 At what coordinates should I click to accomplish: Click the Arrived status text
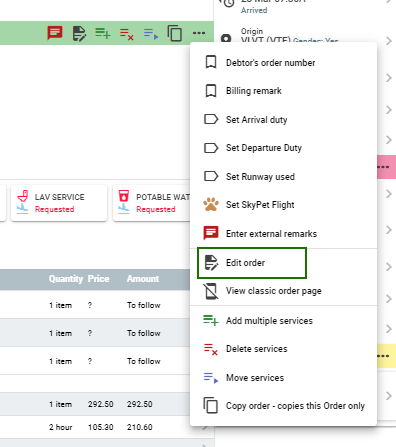[254, 10]
